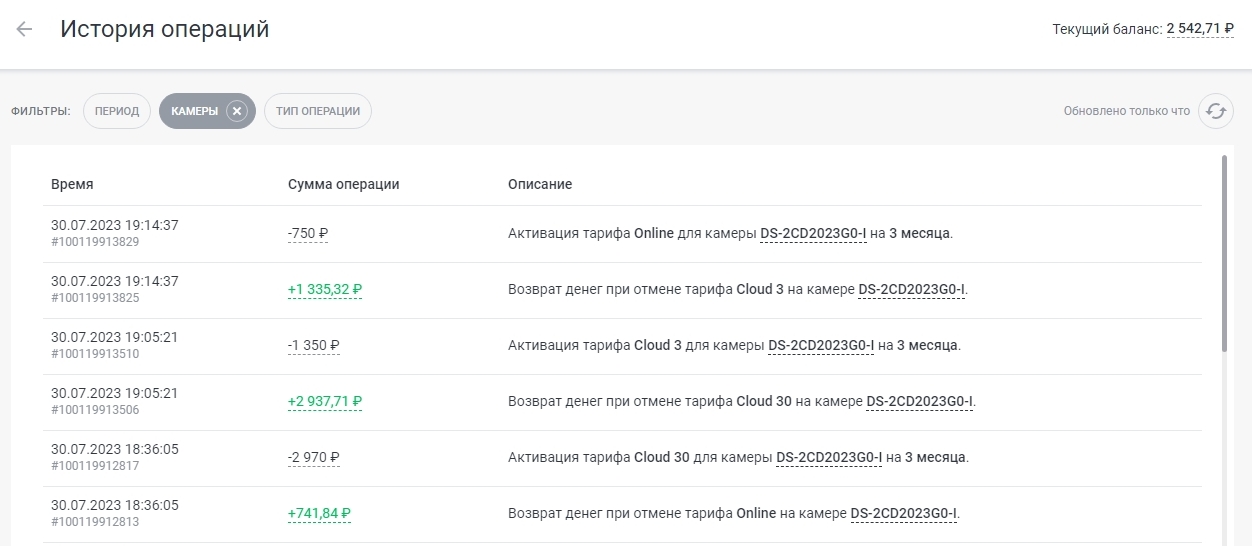Click the back arrow icon
The image size is (1252, 546).
point(24,29)
